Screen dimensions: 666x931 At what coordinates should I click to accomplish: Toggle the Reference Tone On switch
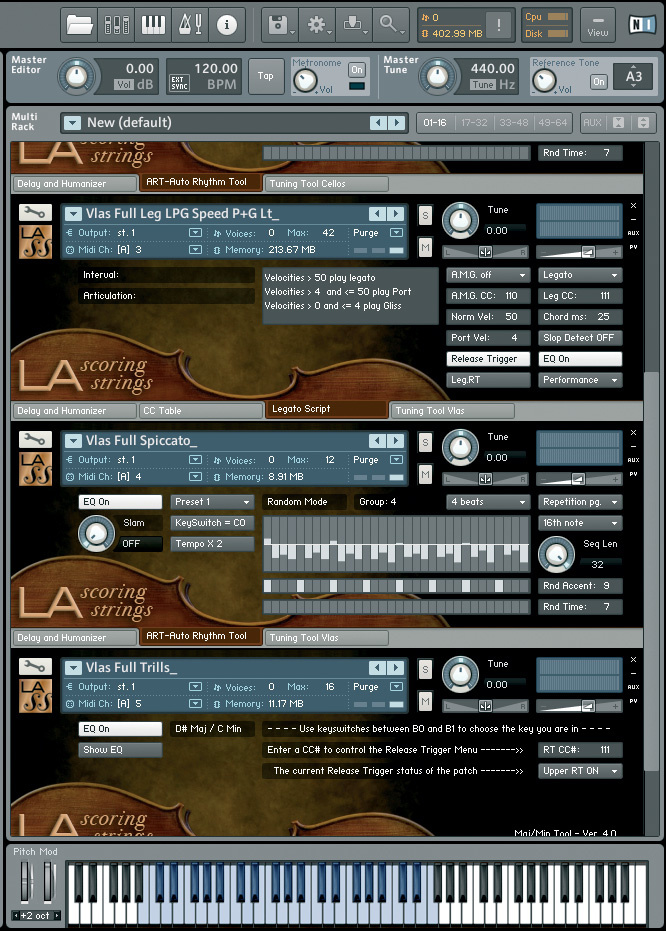point(598,81)
